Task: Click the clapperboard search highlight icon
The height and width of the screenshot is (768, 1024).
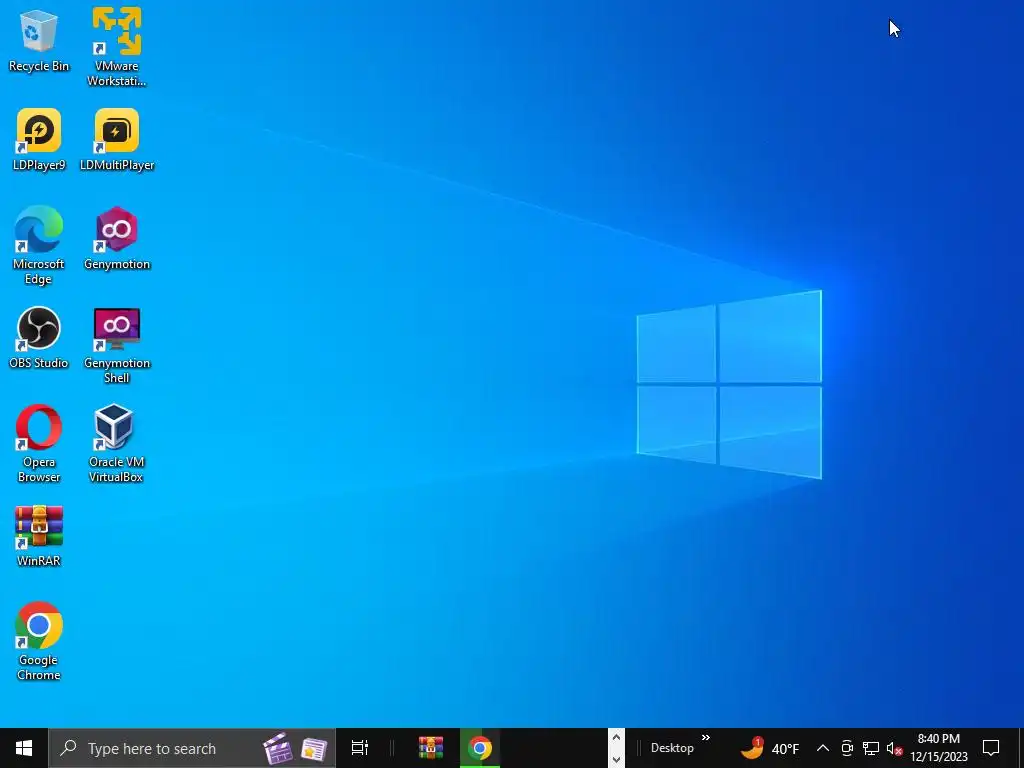Action: [278, 748]
